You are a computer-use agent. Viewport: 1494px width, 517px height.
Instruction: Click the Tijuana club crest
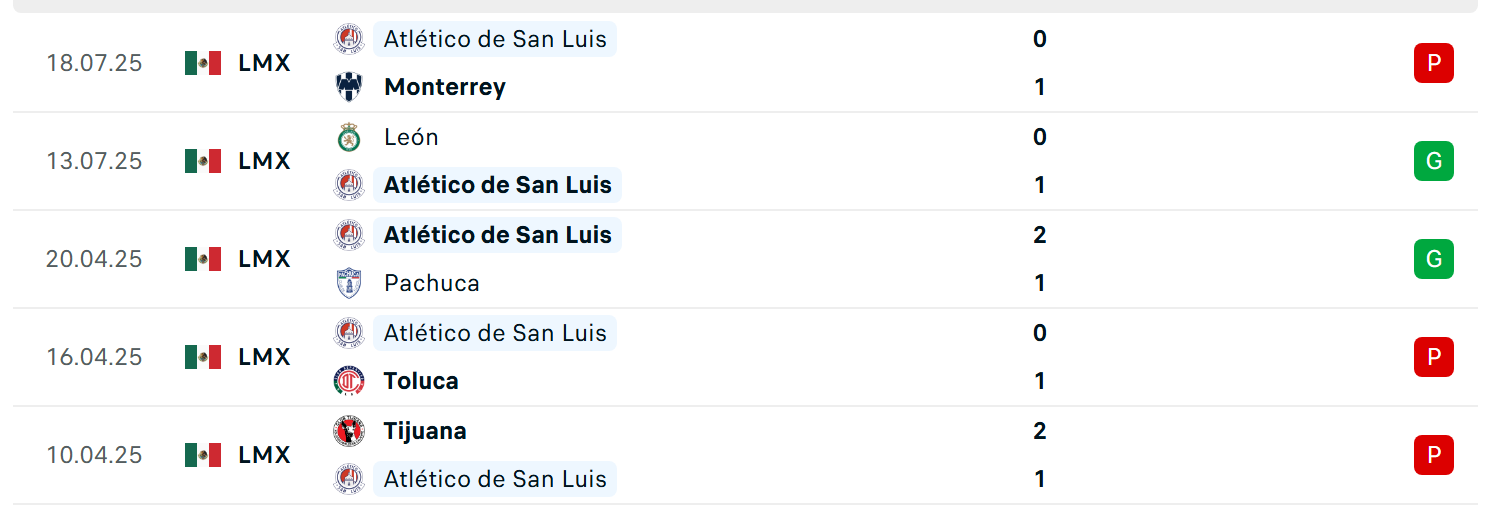coord(349,431)
